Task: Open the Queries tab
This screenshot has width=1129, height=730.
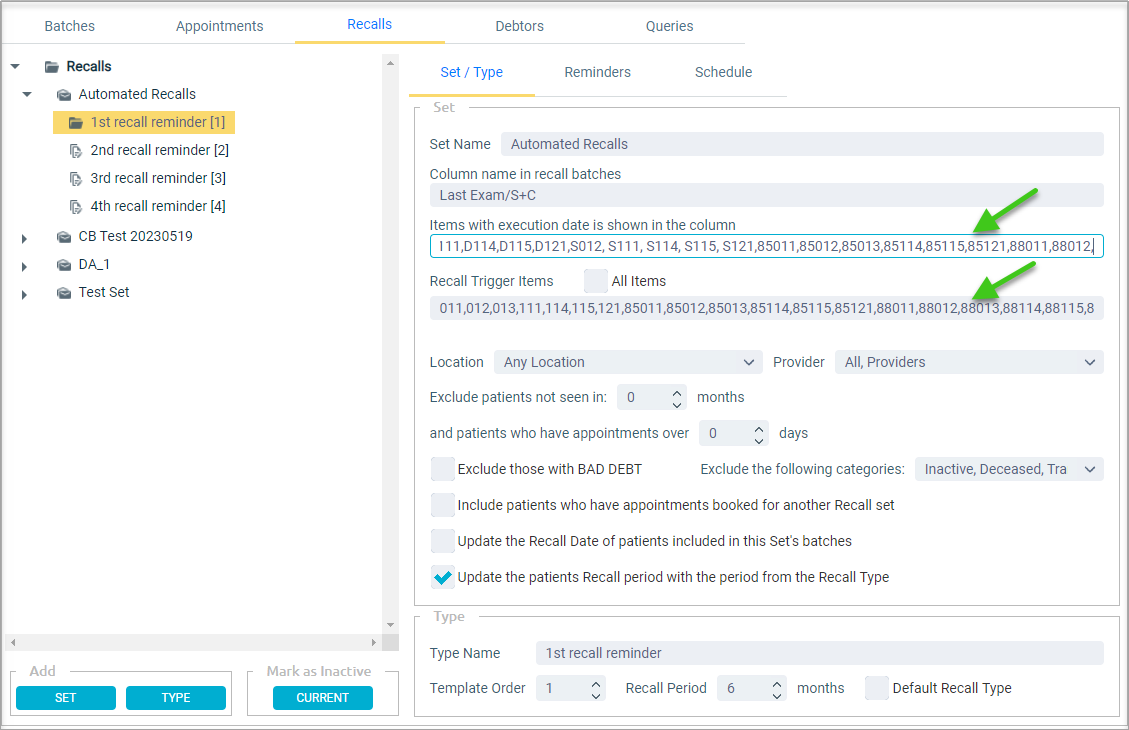Action: click(x=670, y=26)
